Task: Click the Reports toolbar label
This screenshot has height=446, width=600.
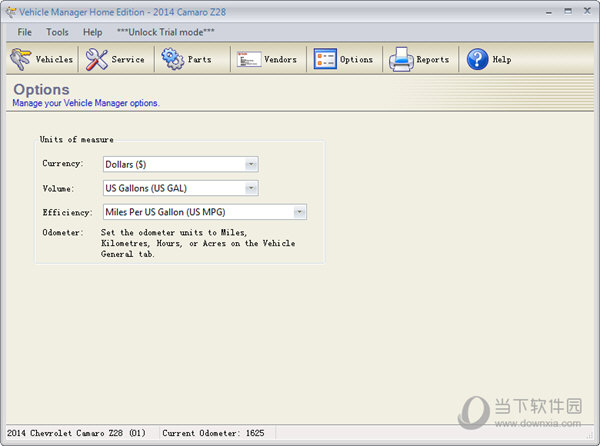Action: pyautogui.click(x=432, y=60)
